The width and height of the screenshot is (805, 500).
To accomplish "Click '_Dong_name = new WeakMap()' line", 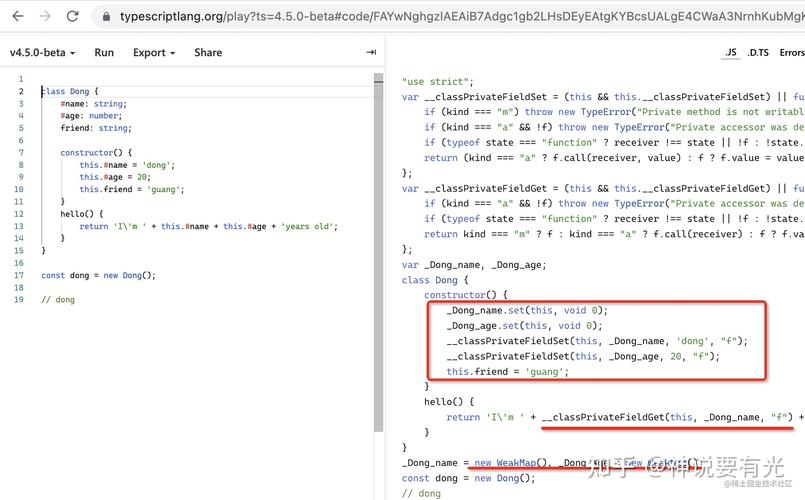I will (x=551, y=463).
